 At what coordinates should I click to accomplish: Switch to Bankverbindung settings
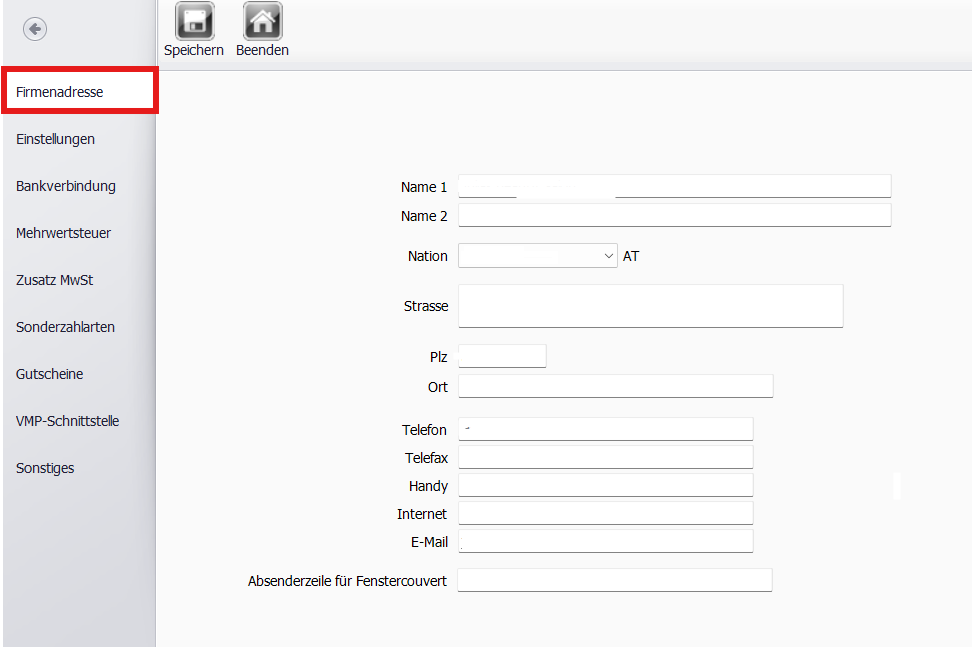click(66, 186)
